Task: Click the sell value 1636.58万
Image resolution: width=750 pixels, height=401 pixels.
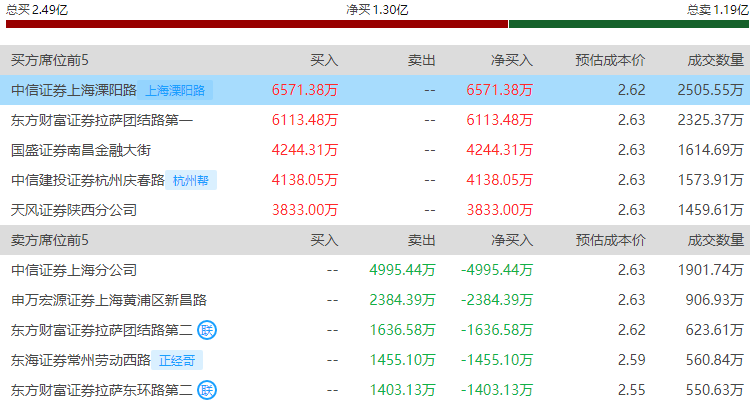Action: click(x=402, y=330)
